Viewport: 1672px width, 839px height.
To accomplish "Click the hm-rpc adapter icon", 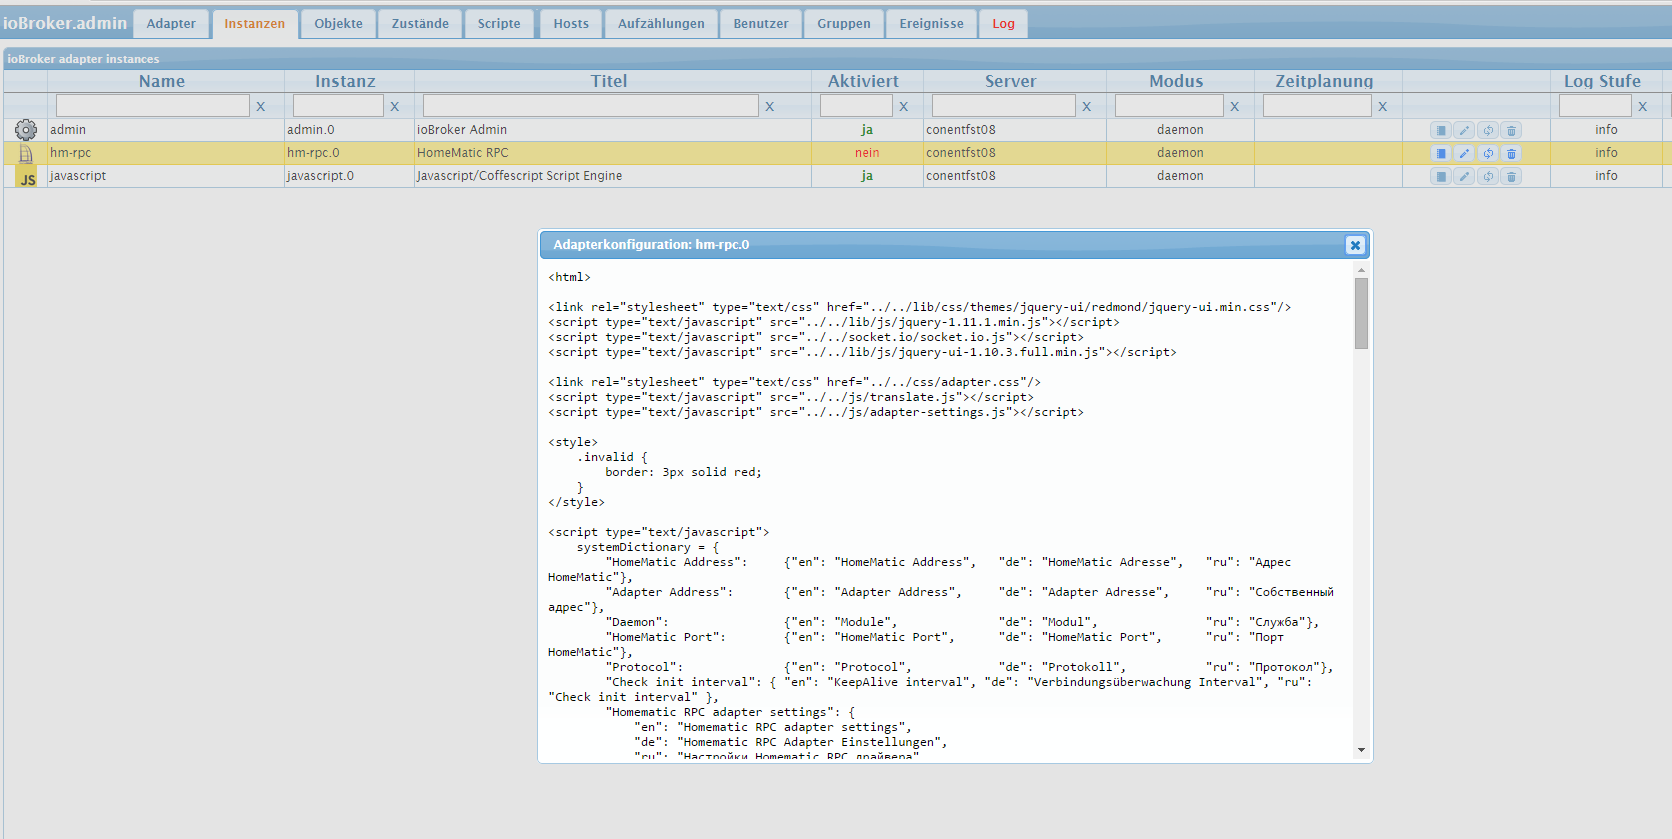I will coord(26,153).
